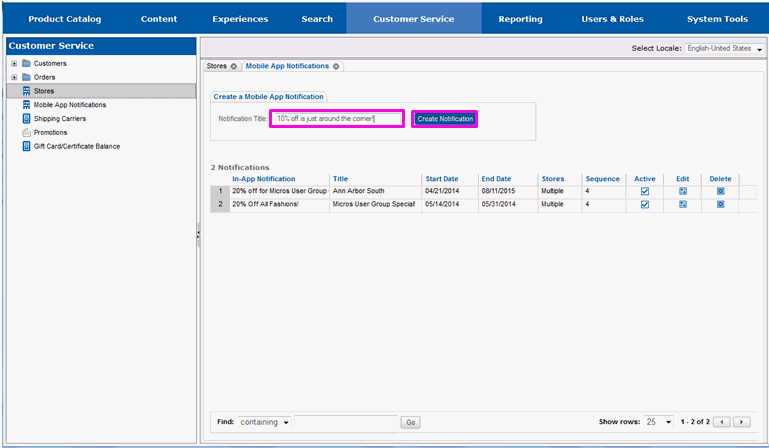Click the Create Notification button
The width and height of the screenshot is (769, 448).
click(x=445, y=119)
